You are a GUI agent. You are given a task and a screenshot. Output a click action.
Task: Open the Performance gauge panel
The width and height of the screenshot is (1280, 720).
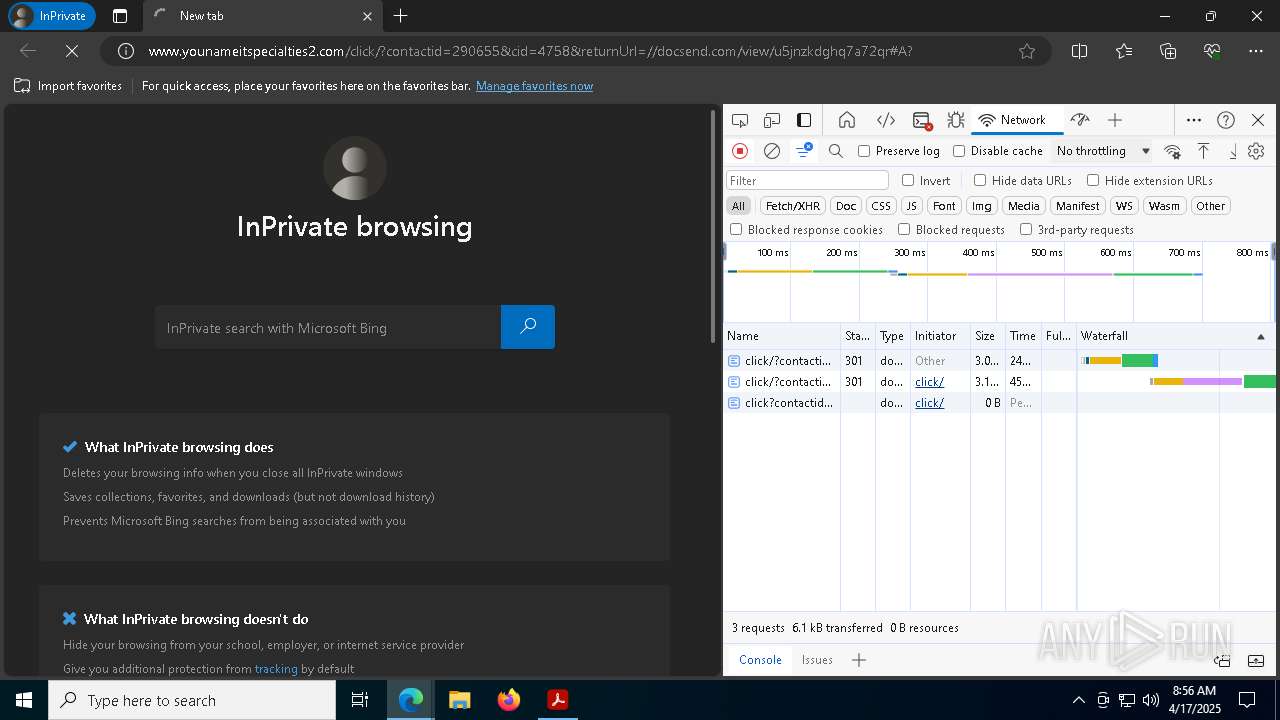click(1079, 120)
